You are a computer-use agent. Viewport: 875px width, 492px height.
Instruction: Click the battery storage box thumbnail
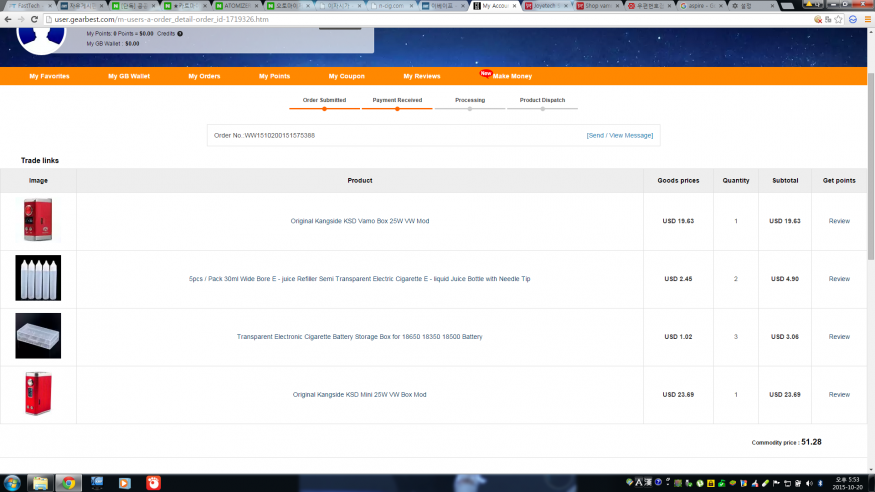pos(38,335)
